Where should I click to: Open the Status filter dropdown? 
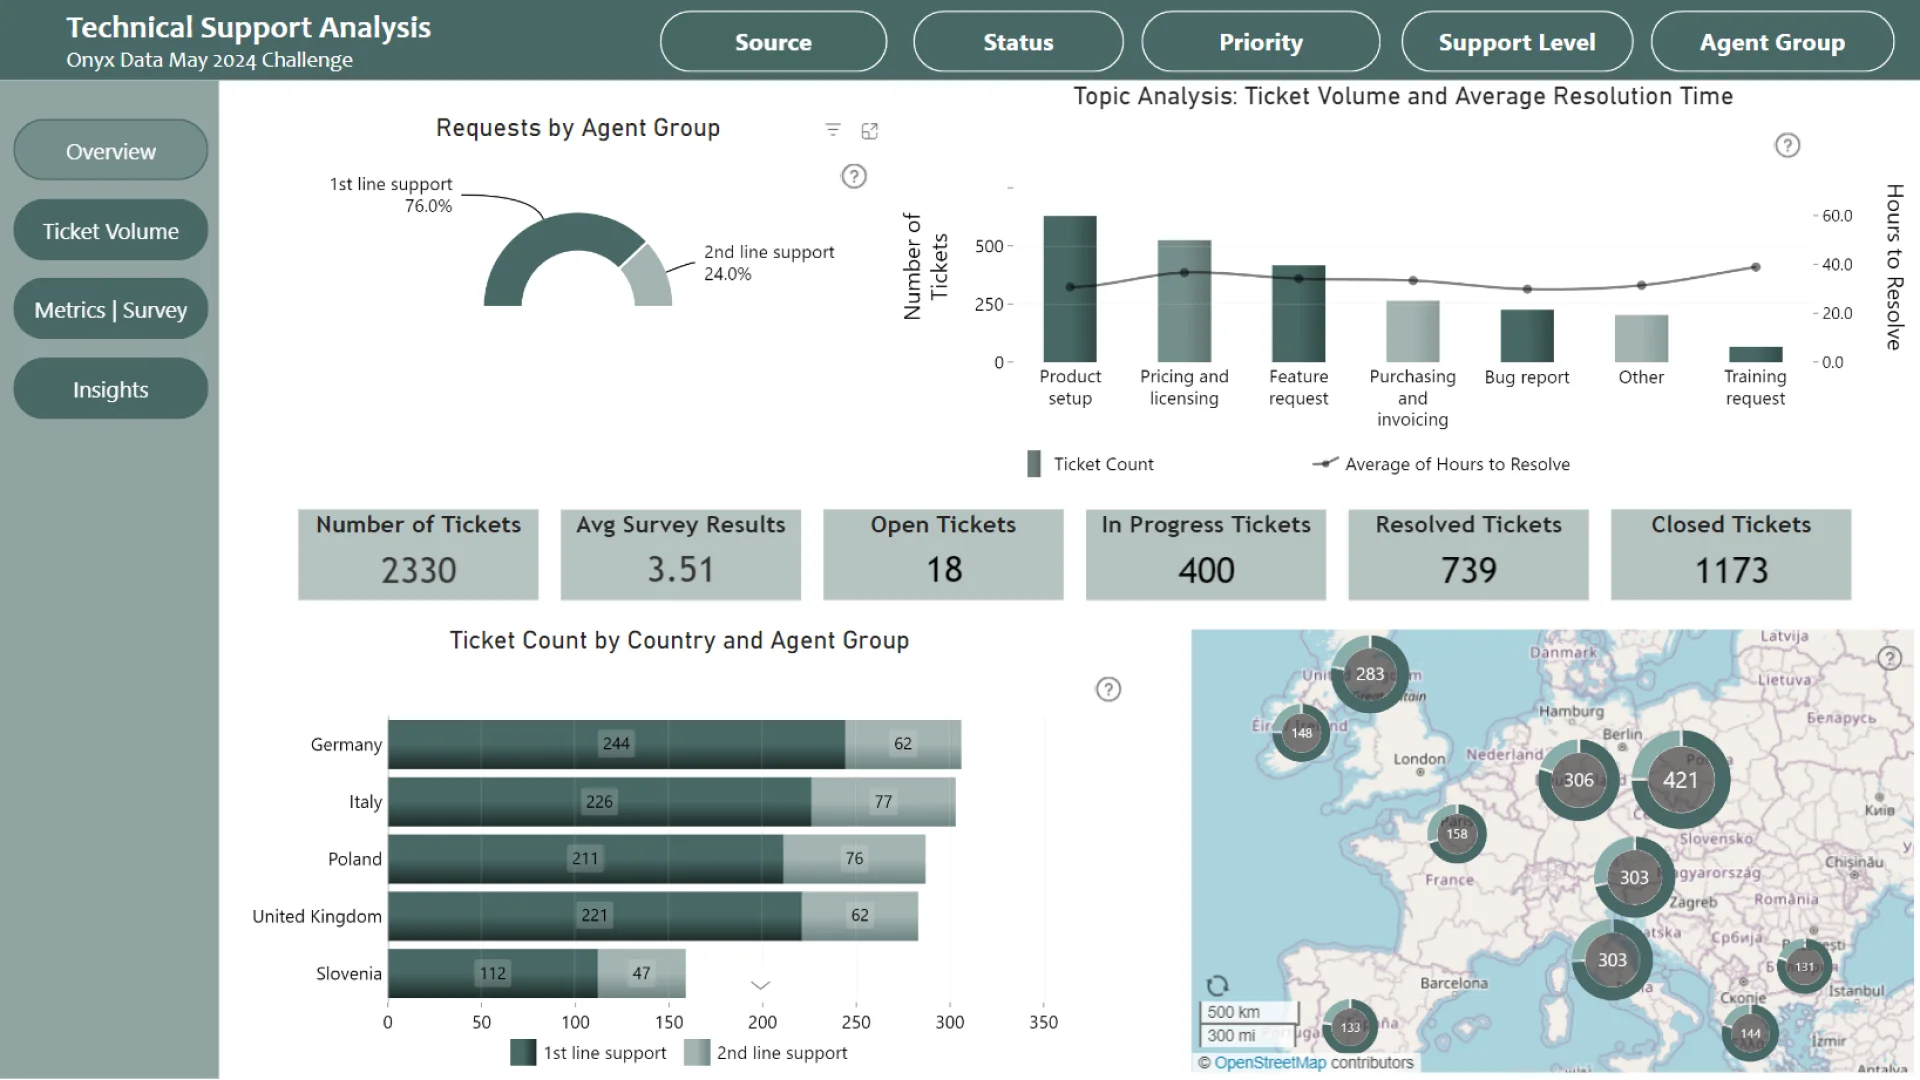click(1018, 42)
